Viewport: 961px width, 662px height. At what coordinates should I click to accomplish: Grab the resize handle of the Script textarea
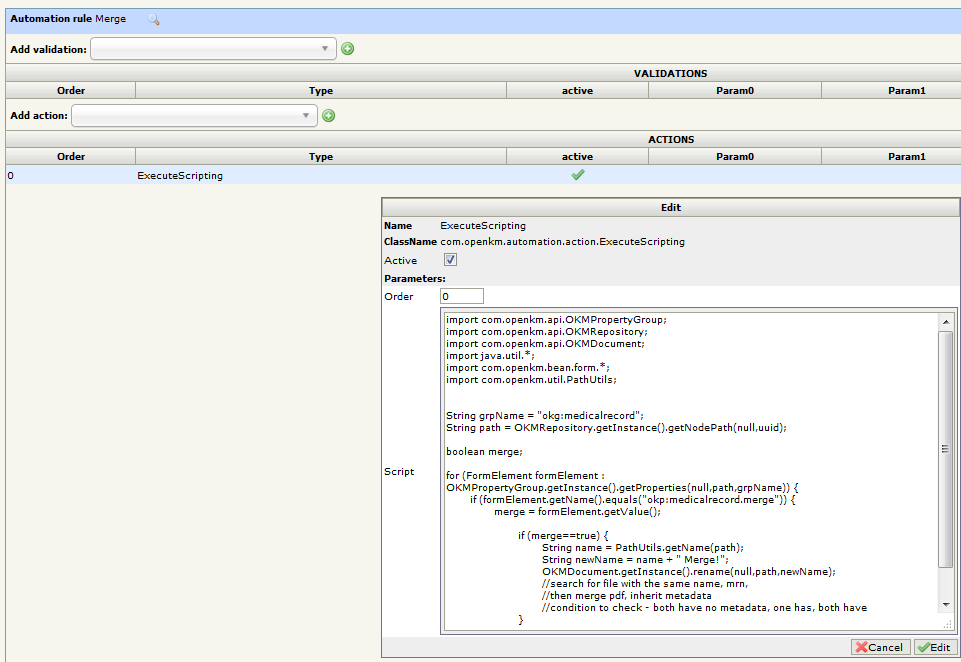[x=946, y=624]
